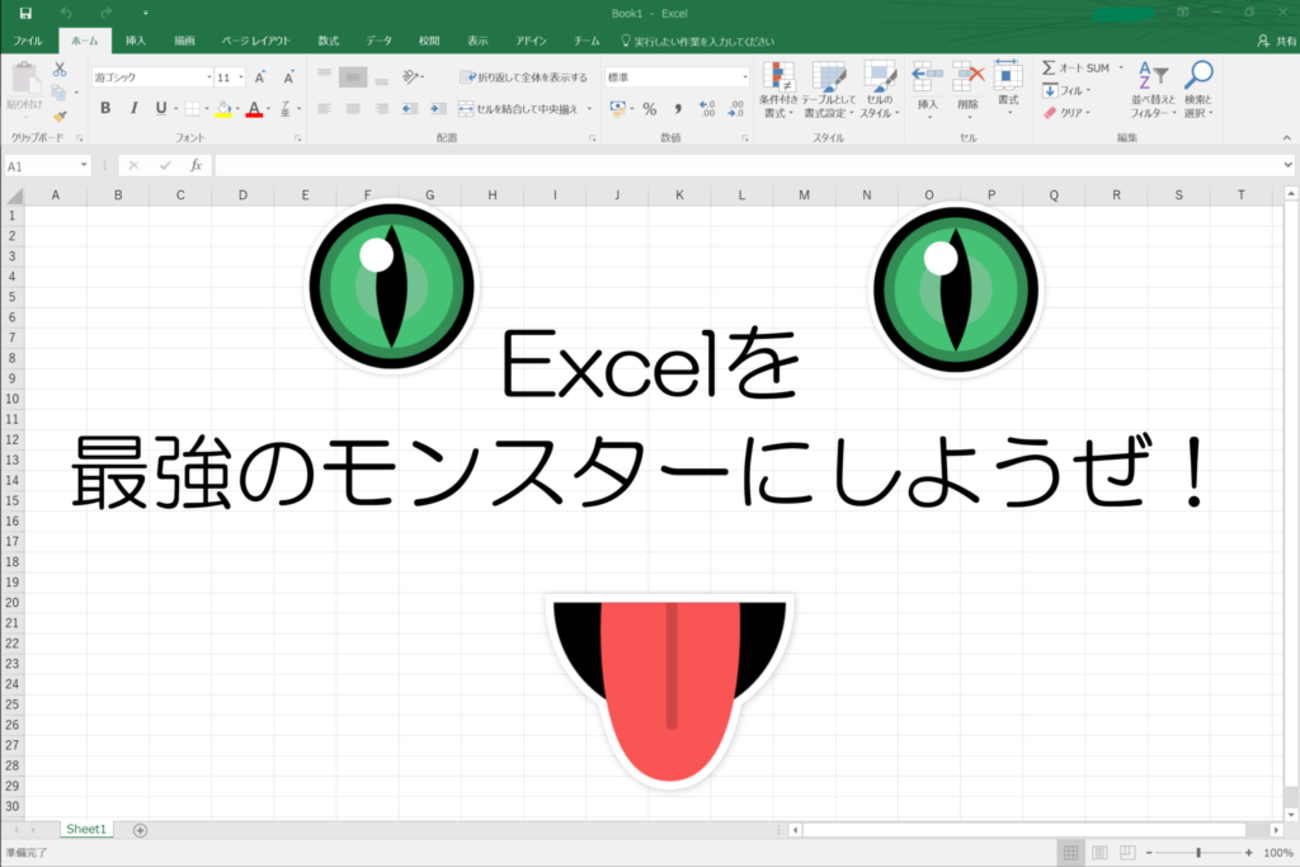Apply the fill color paint bucket
1300x867 pixels.
click(224, 108)
